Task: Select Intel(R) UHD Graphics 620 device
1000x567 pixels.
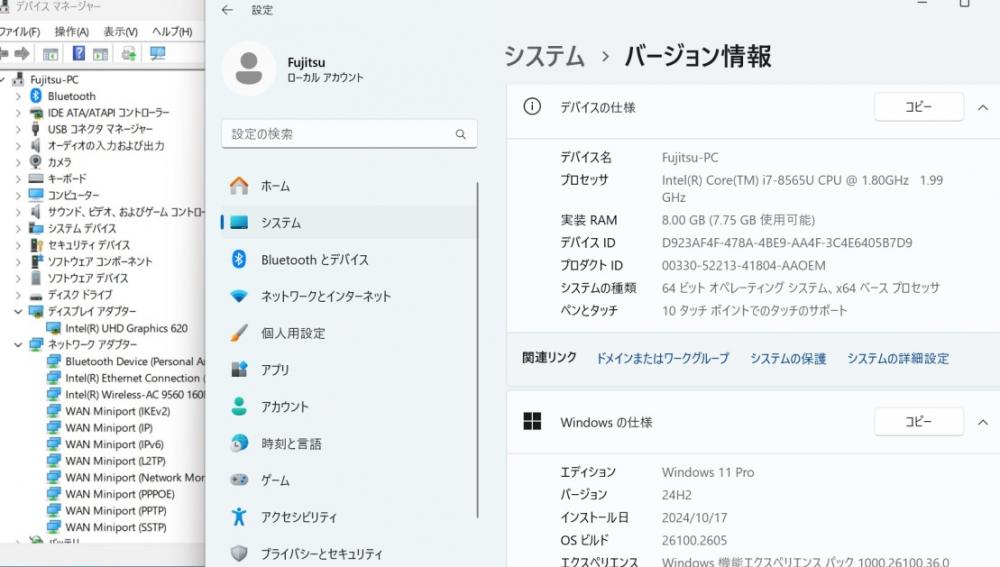Action: [126, 328]
